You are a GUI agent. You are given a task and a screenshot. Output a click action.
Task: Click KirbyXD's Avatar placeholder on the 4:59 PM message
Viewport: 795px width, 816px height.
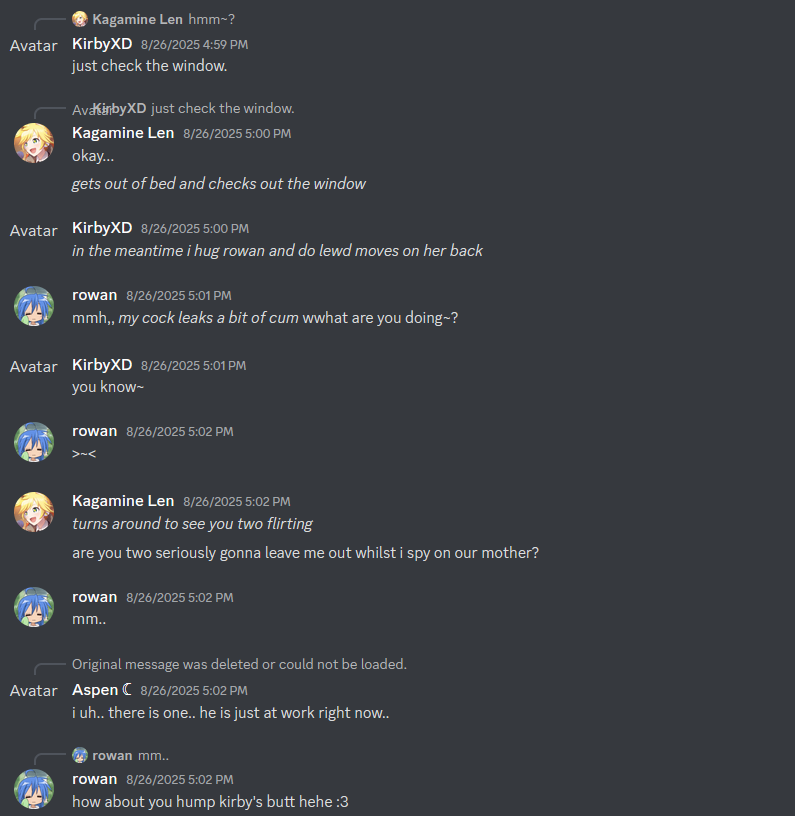[33, 46]
